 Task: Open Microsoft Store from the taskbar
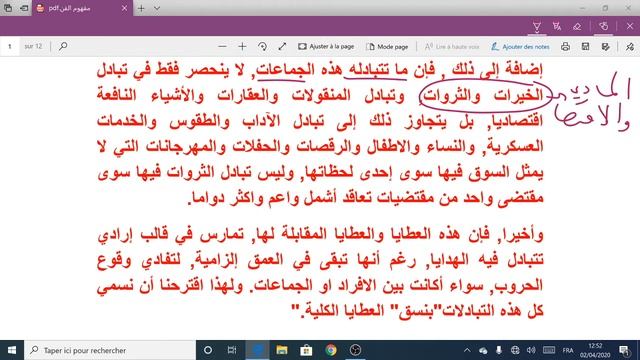click(x=306, y=350)
